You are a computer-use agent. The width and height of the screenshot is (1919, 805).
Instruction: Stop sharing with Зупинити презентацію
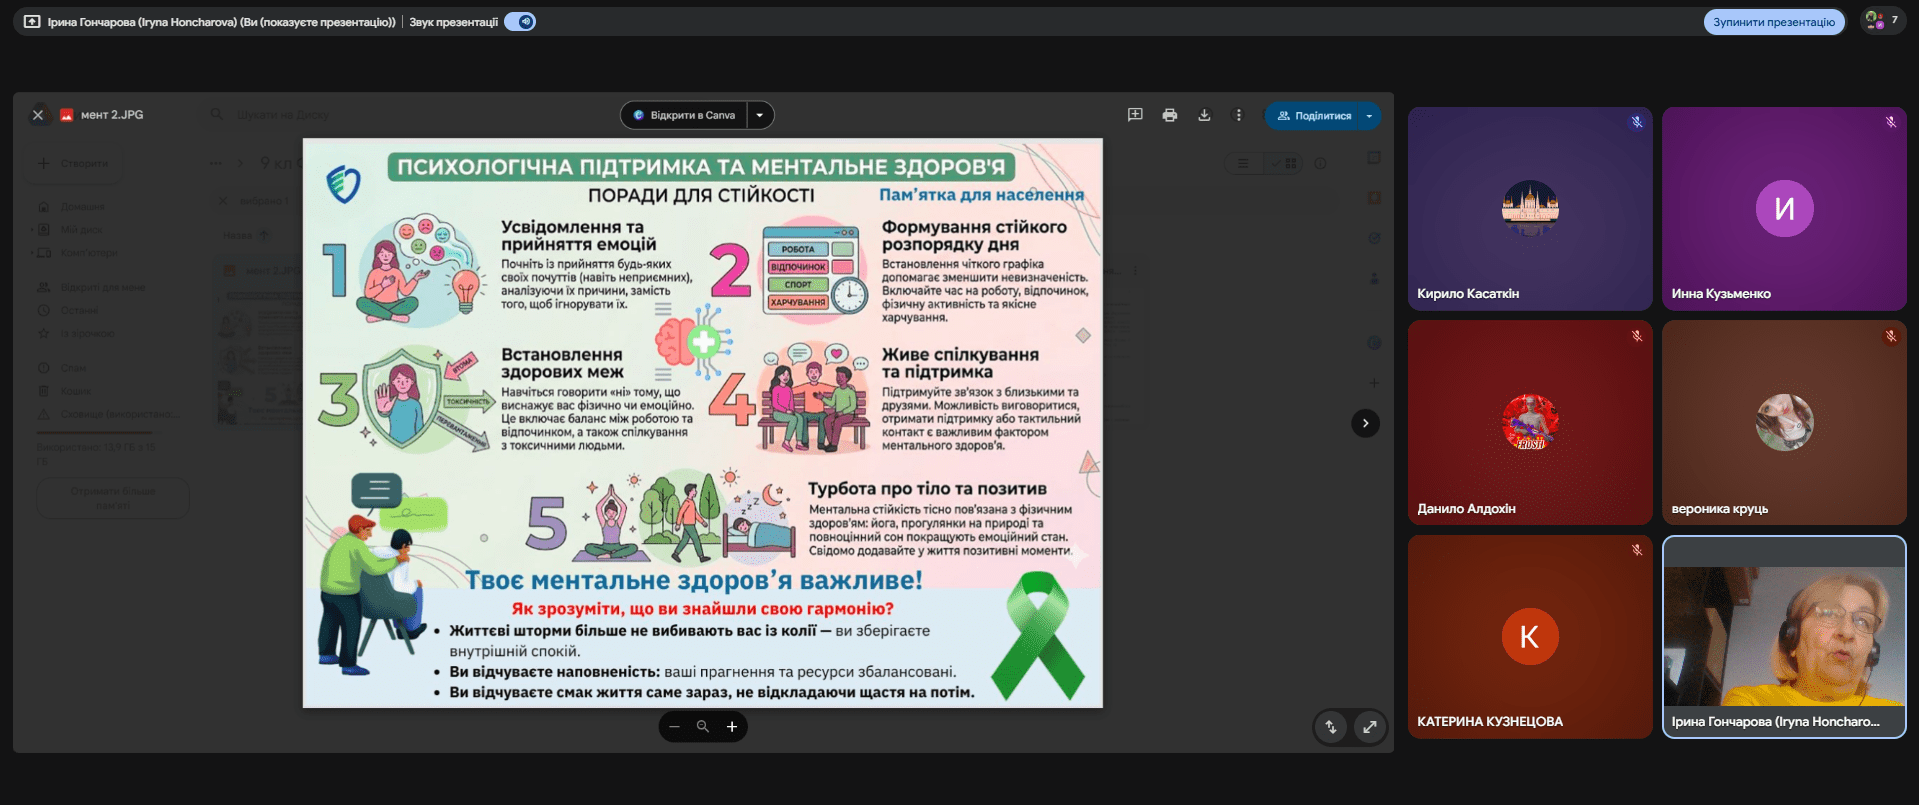(x=1774, y=22)
